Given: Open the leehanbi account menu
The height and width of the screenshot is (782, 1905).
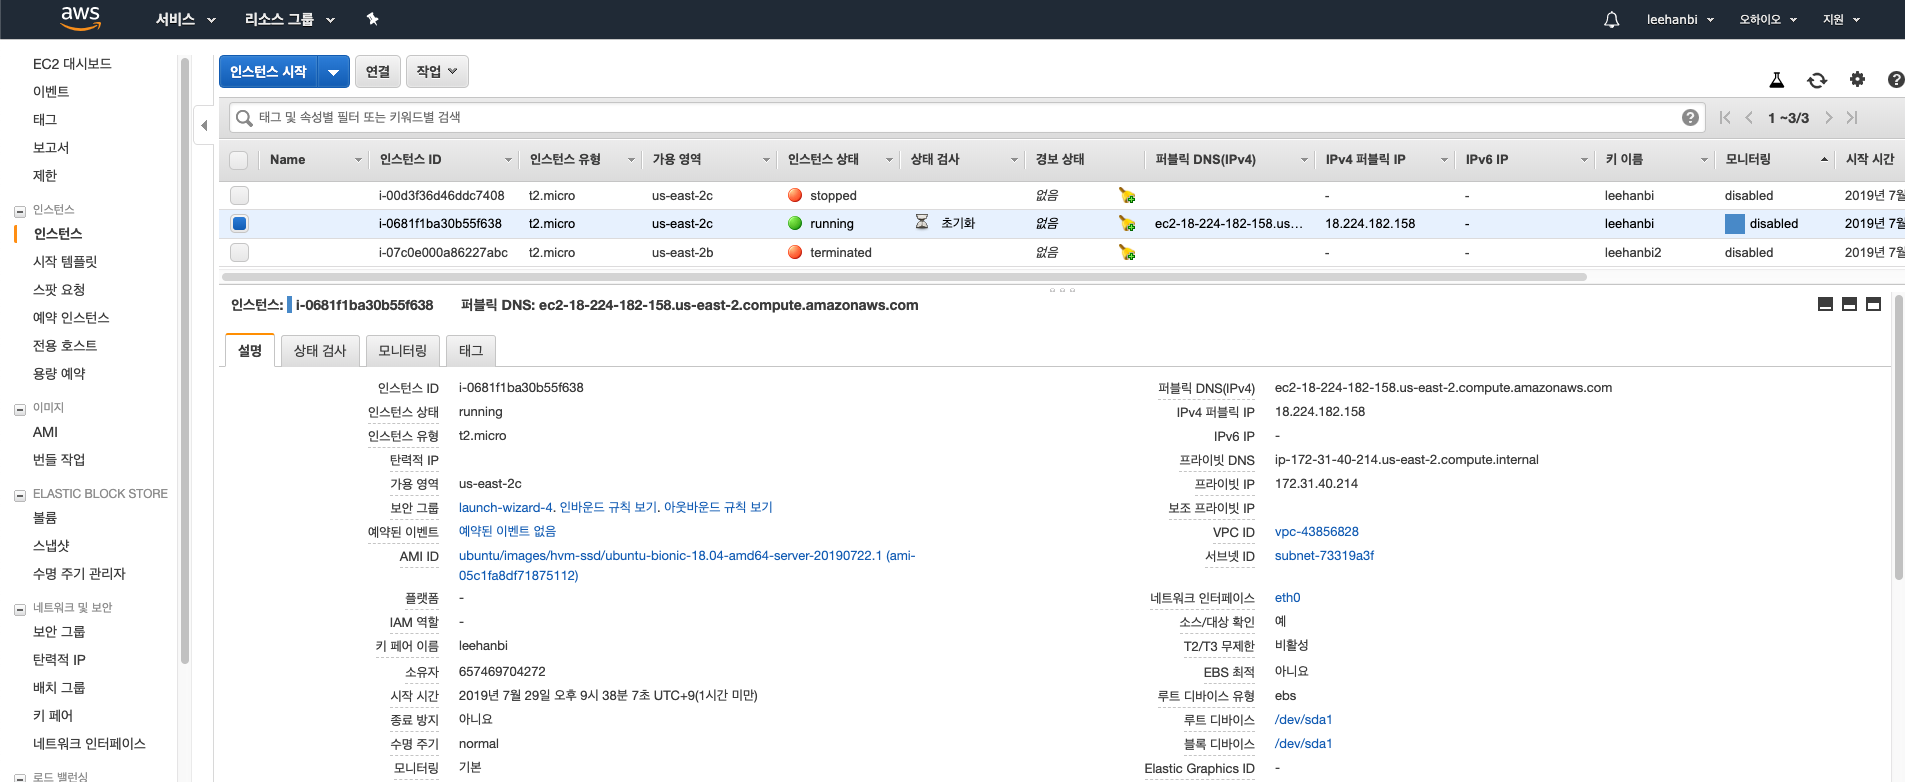Looking at the screenshot, I should click(x=1680, y=19).
